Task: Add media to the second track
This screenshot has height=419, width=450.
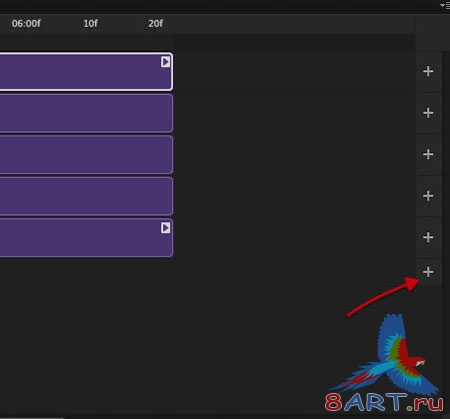Action: tap(428, 113)
